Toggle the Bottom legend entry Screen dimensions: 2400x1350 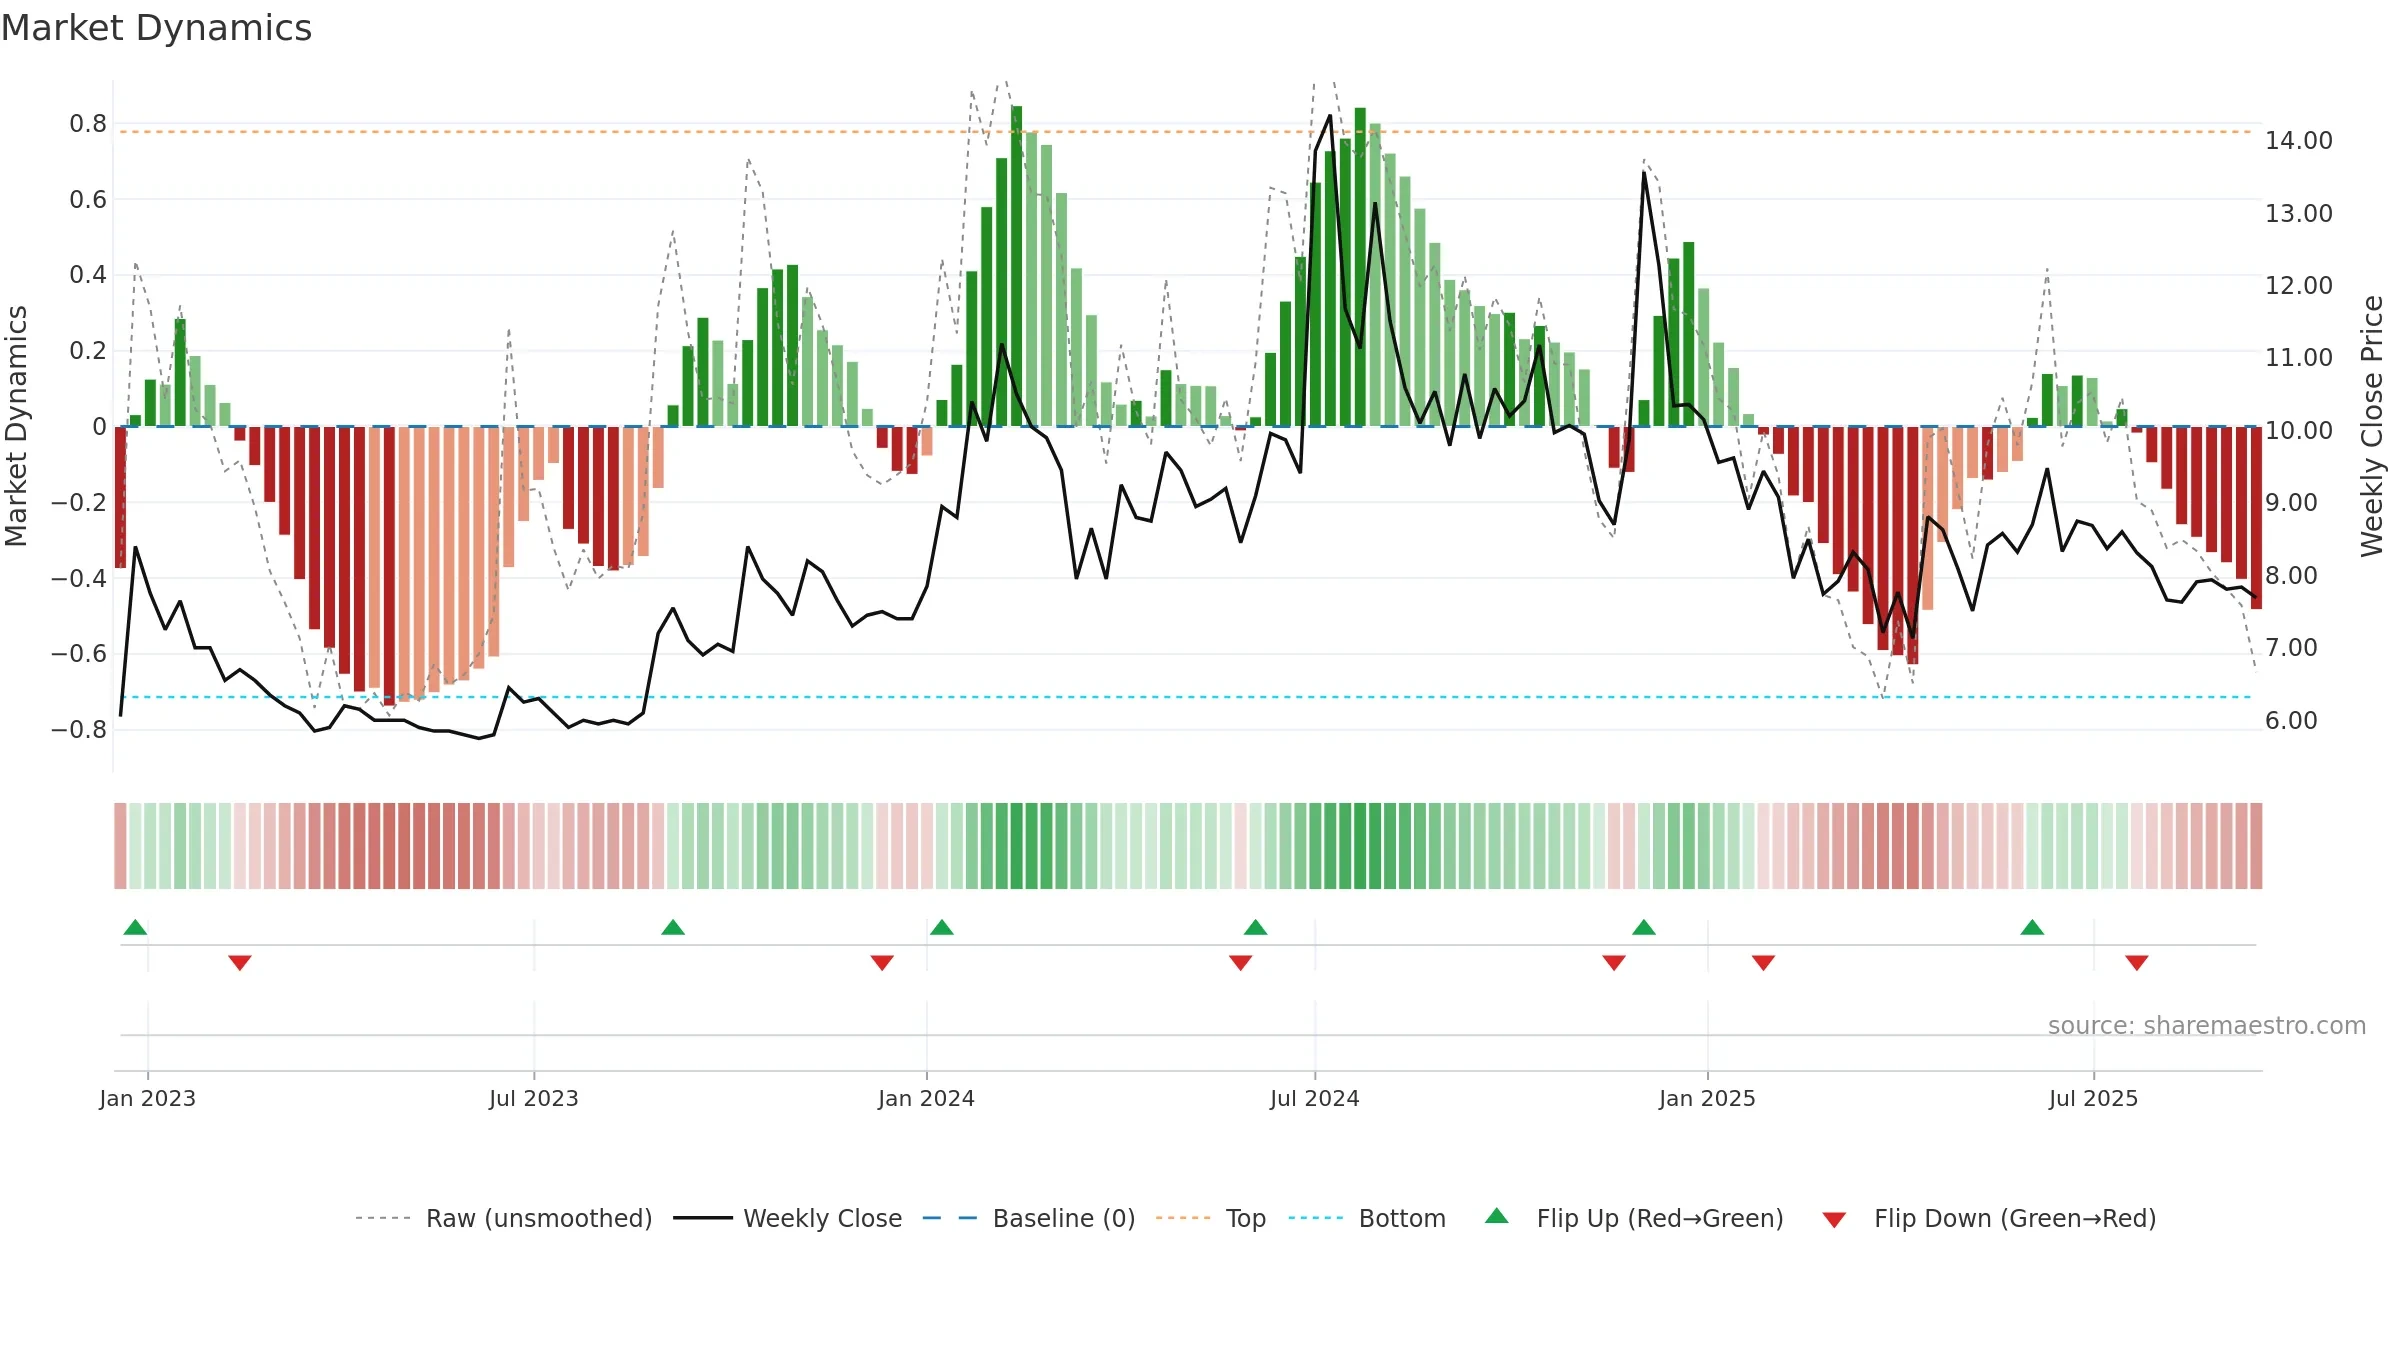pos(1366,1218)
